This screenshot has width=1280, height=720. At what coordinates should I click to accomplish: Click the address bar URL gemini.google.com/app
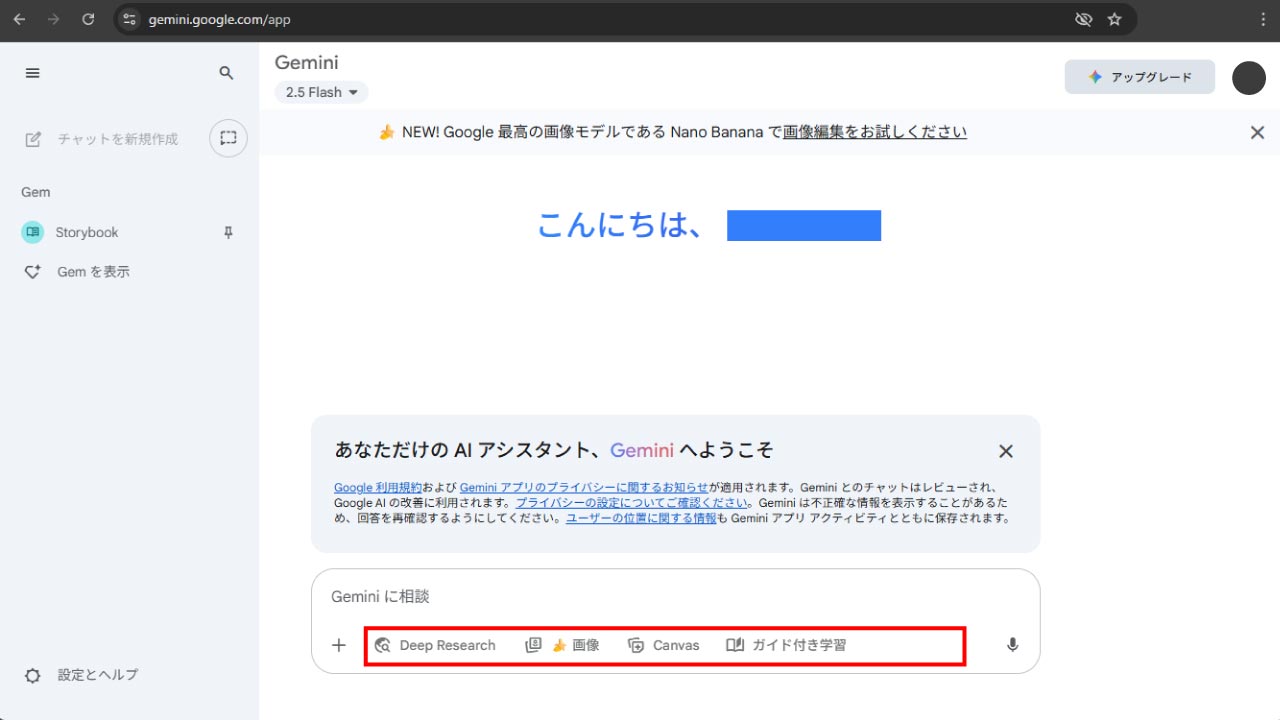pos(220,19)
